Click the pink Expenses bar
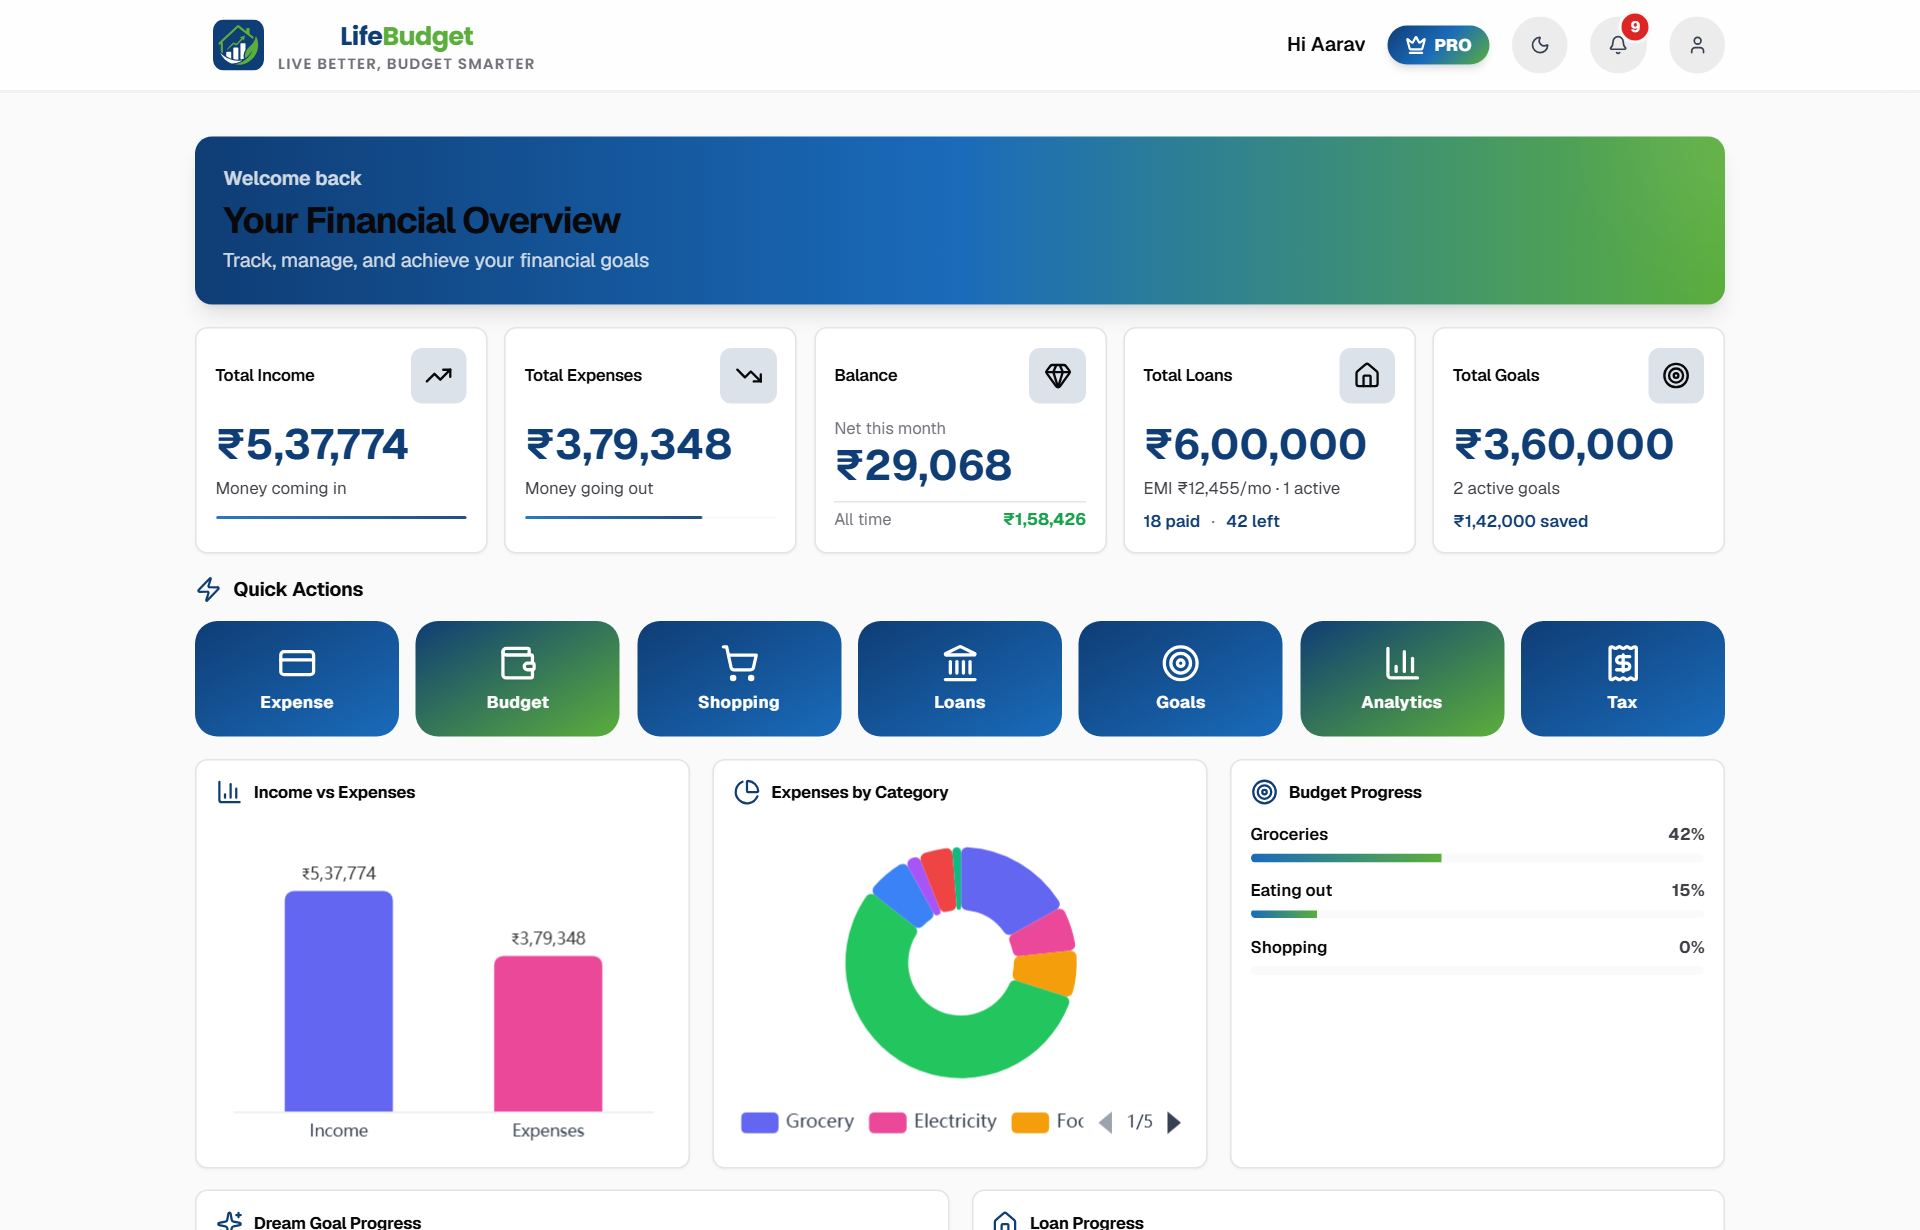The height and width of the screenshot is (1230, 1920). [548, 1034]
